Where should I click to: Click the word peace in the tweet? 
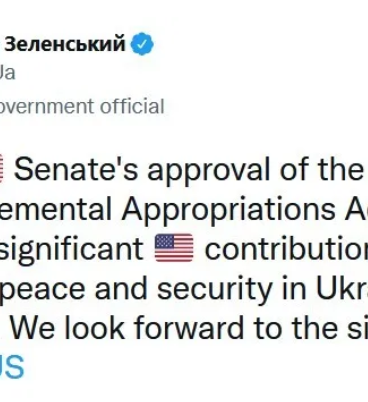(x=43, y=289)
